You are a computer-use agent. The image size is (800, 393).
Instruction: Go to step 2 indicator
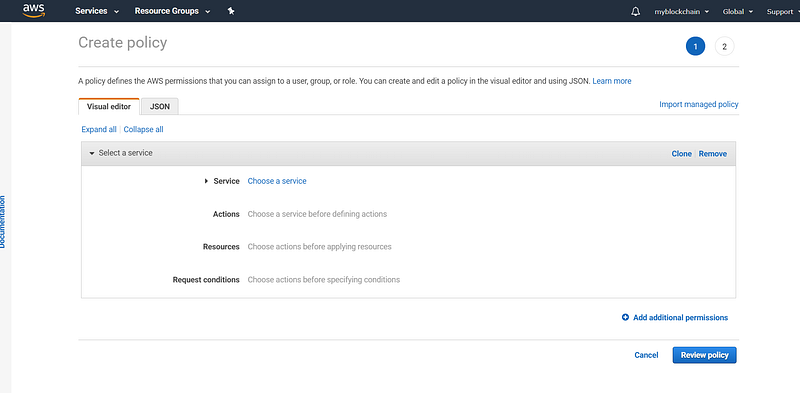(724, 46)
